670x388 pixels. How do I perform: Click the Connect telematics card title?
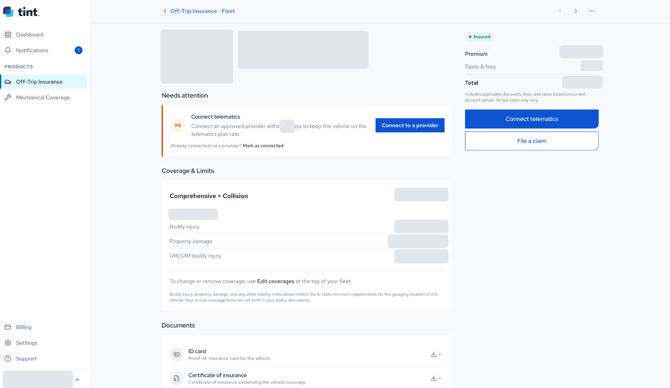(215, 117)
